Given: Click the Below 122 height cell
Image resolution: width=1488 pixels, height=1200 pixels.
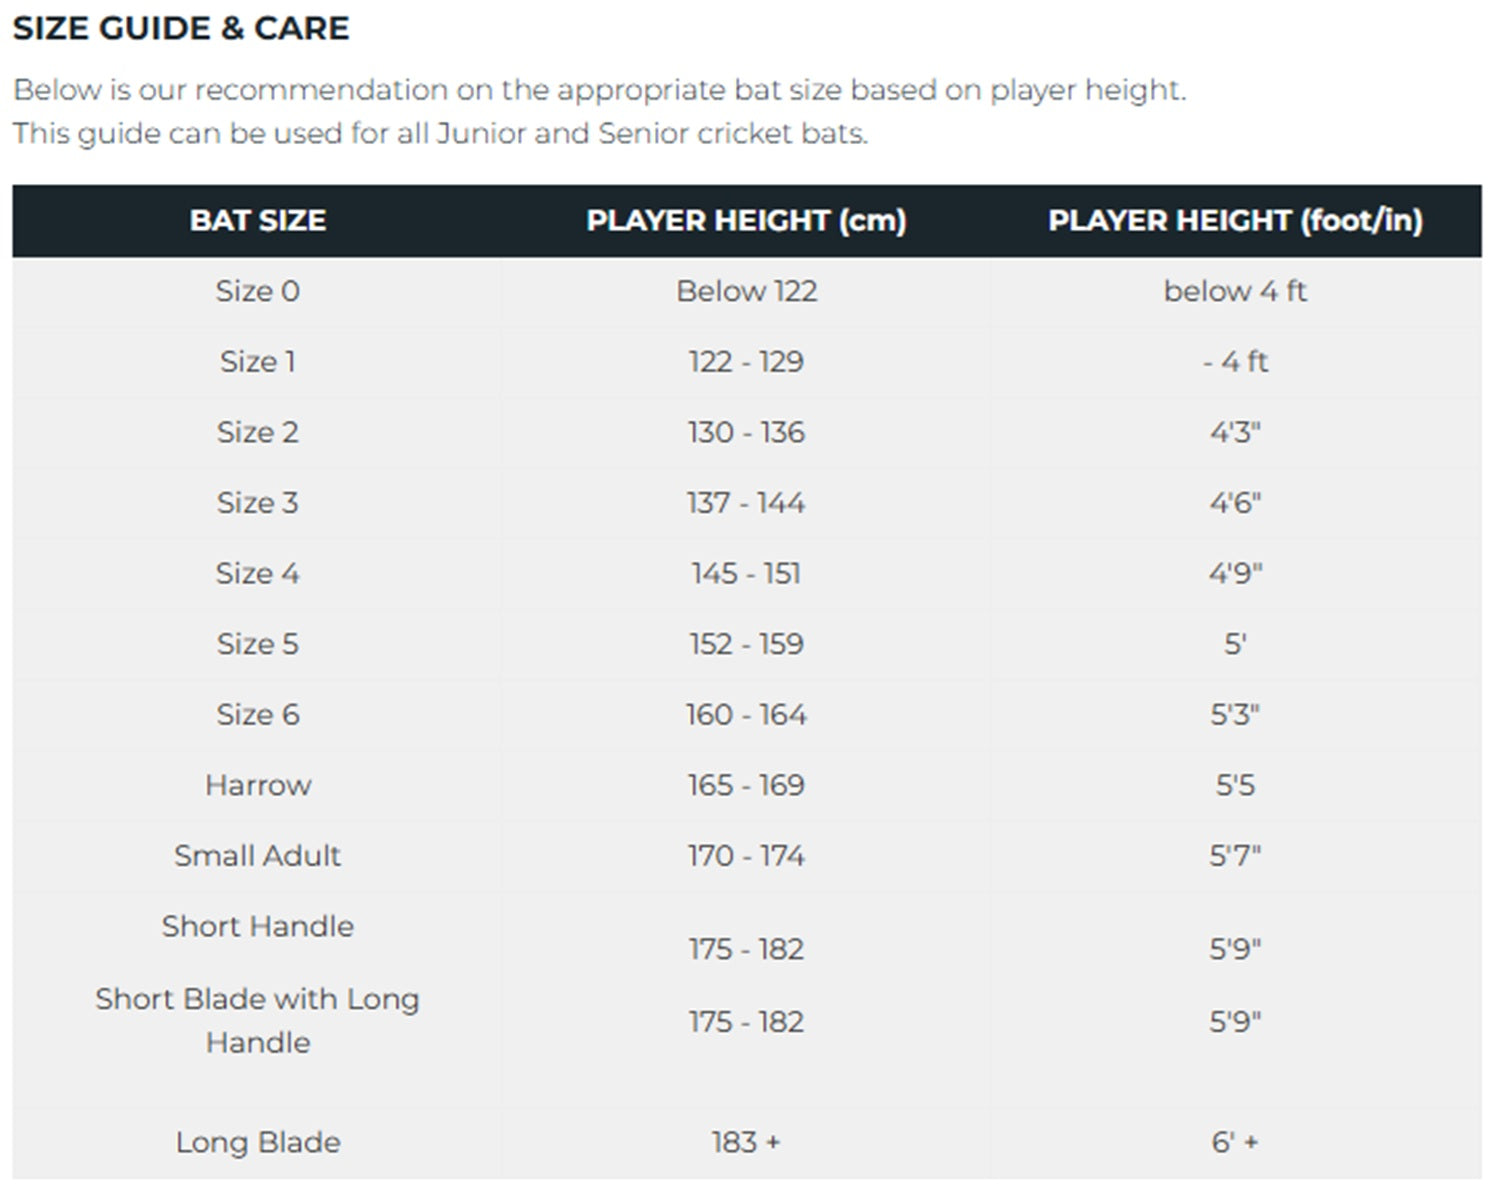Looking at the screenshot, I should click(746, 291).
